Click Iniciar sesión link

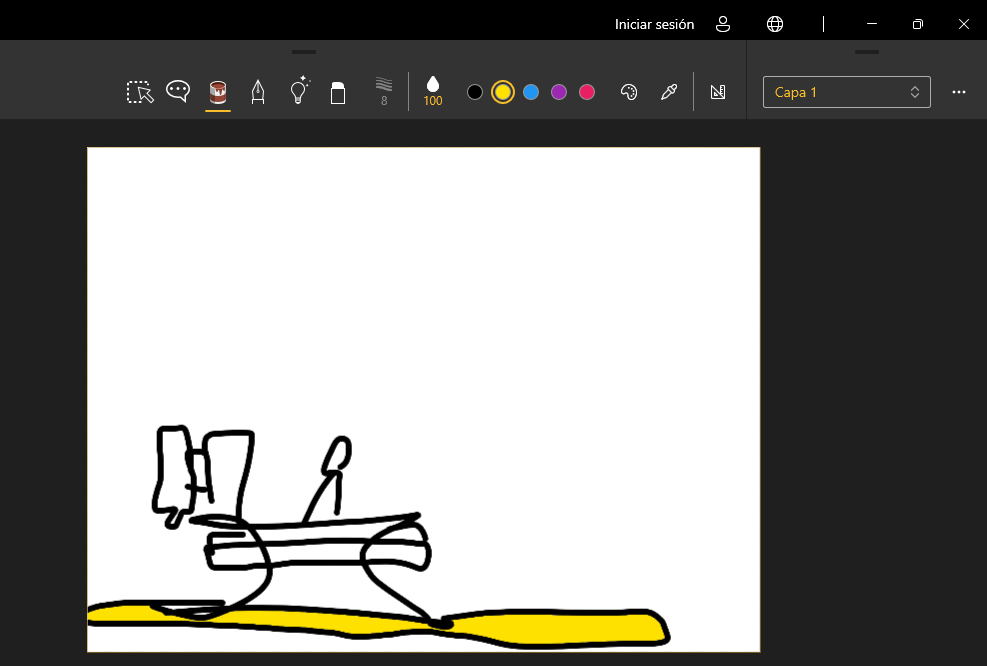tap(654, 24)
